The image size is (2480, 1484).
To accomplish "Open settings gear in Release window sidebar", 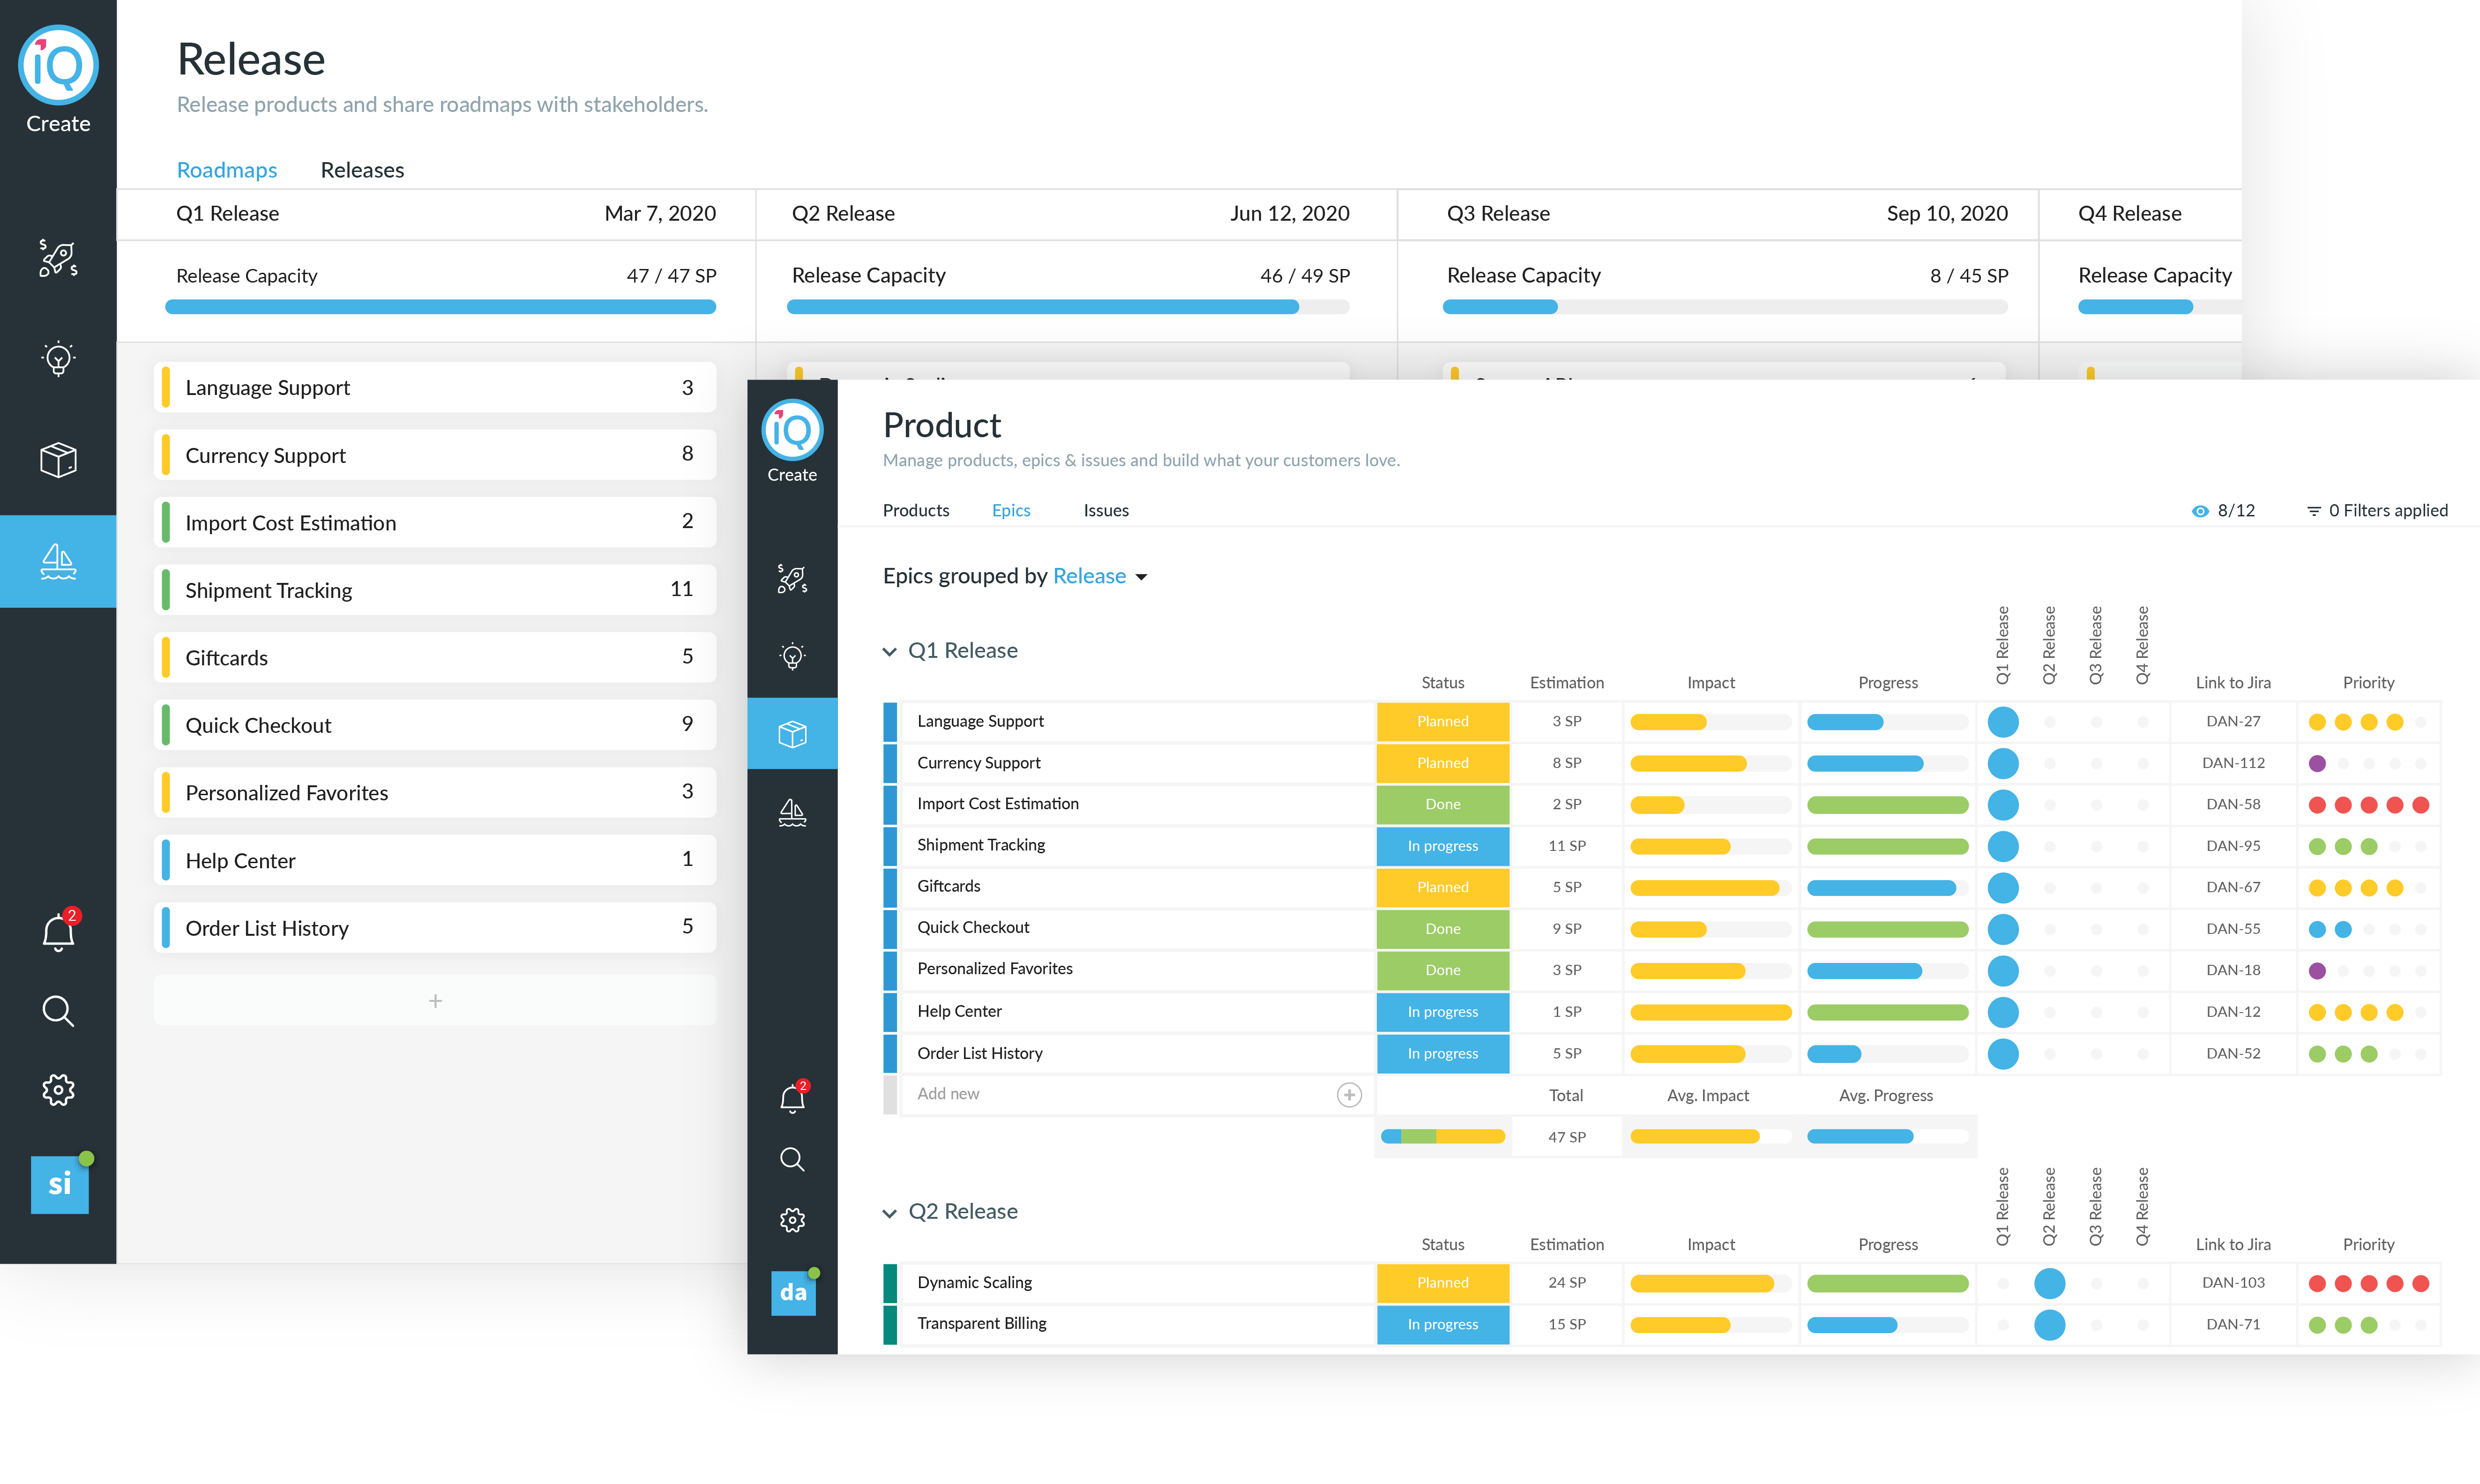I will [58, 1090].
